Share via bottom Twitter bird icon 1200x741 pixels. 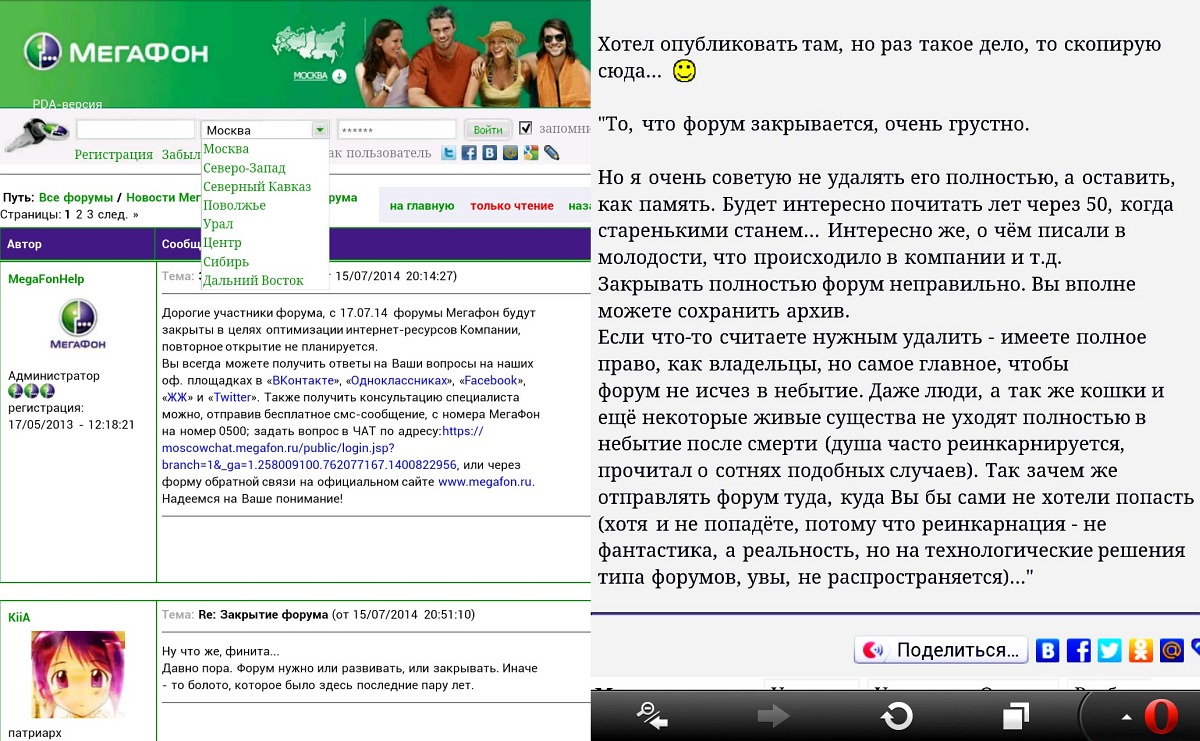pos(1109,650)
